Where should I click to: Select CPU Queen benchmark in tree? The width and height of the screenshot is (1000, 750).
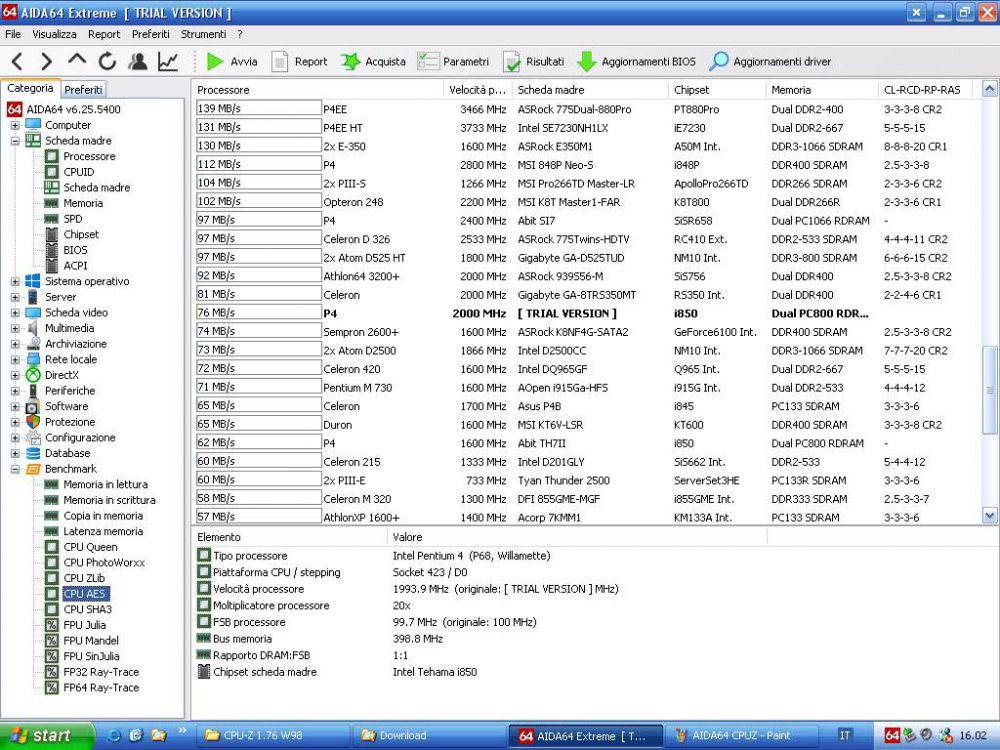pos(90,547)
